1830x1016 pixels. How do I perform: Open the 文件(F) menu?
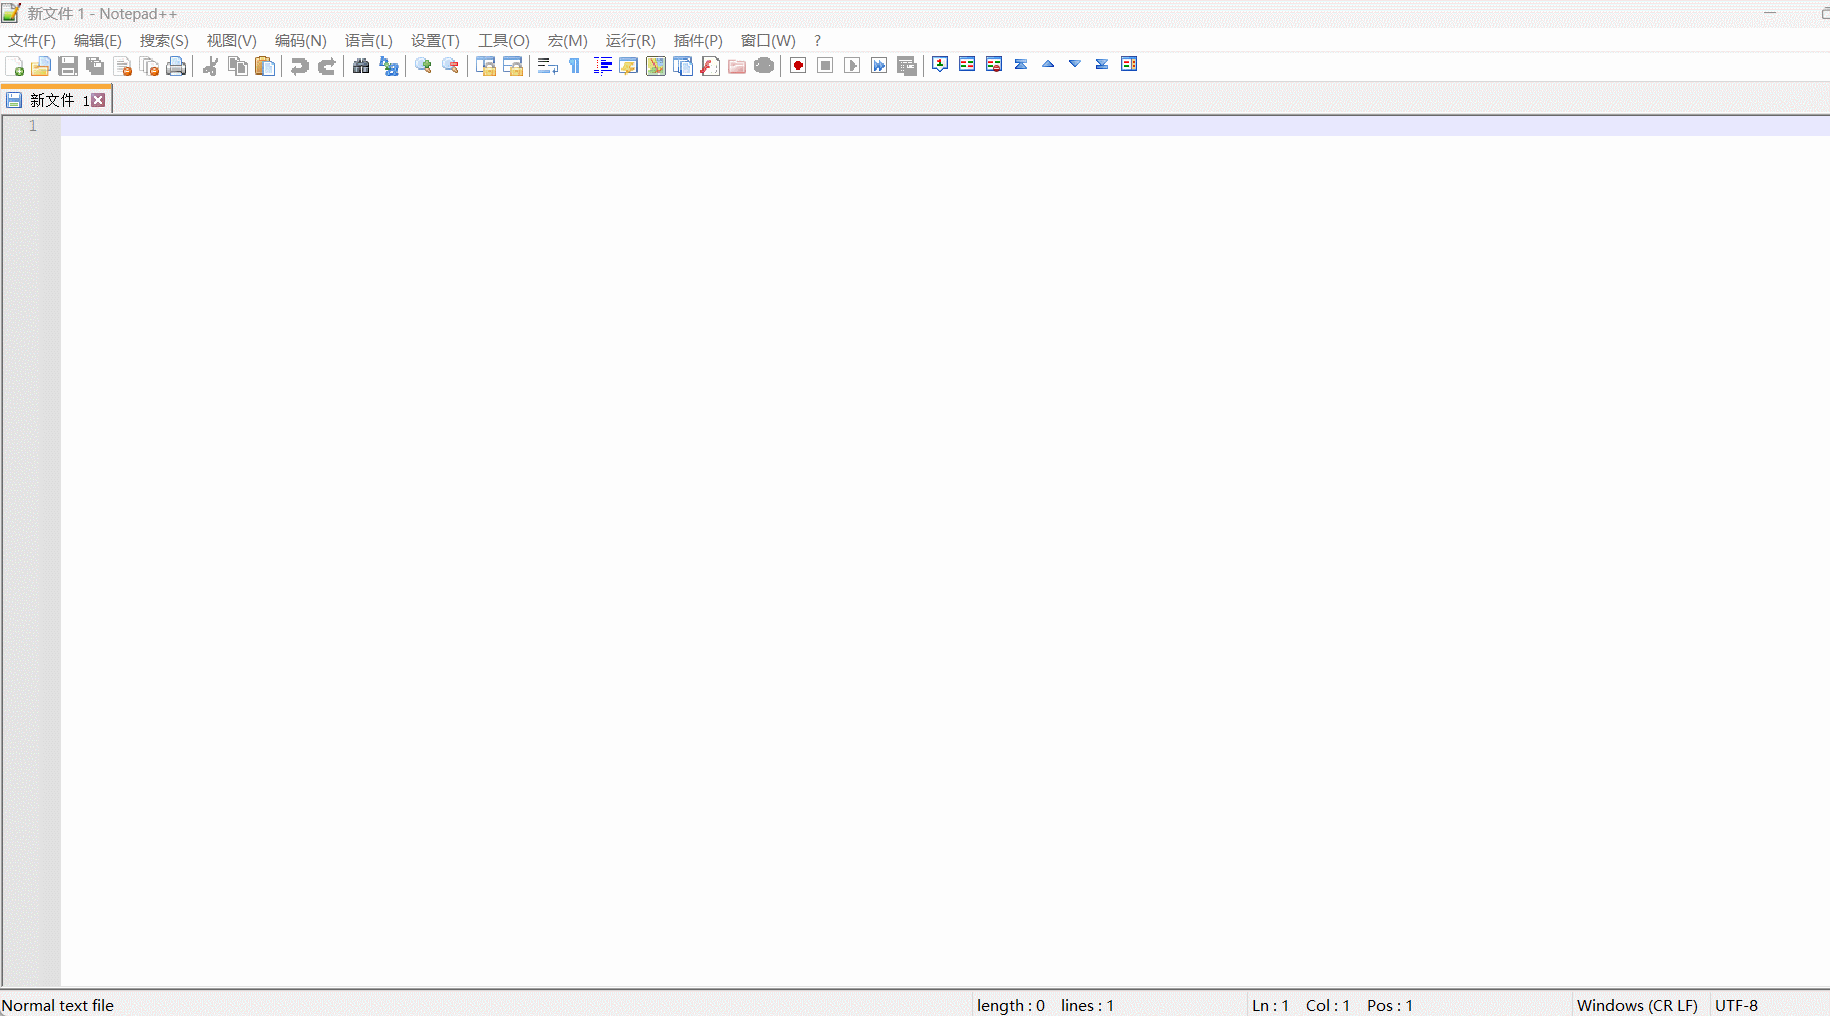[x=32, y=41]
